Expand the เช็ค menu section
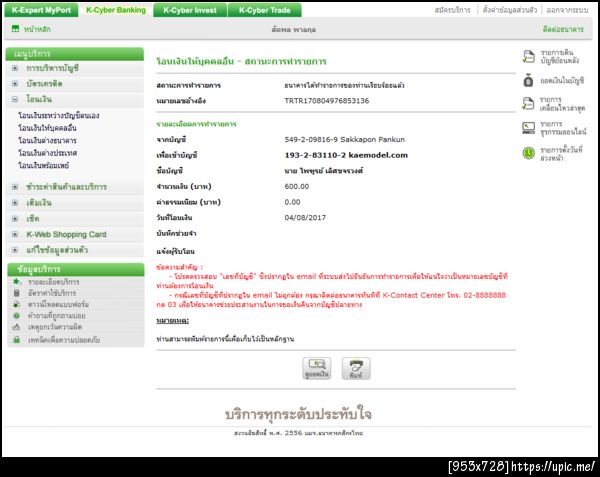Image resolution: width=600 pixels, height=477 pixels. pyautogui.click(x=15, y=219)
